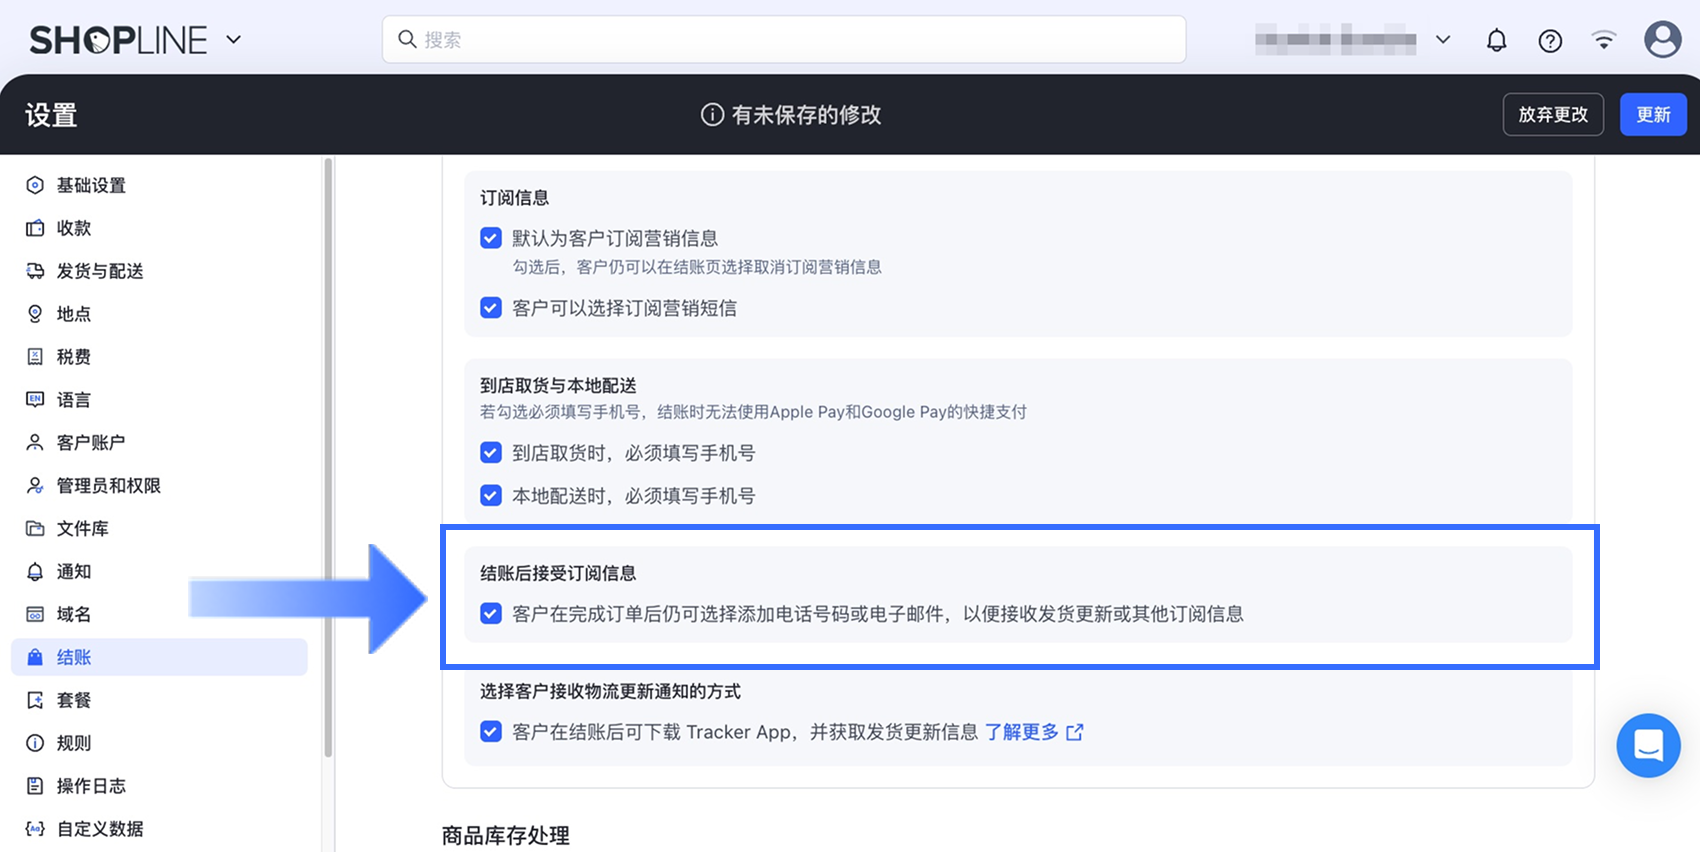Click the external link icon after 了解更多
This screenshot has height=852, width=1700.
[1075, 732]
